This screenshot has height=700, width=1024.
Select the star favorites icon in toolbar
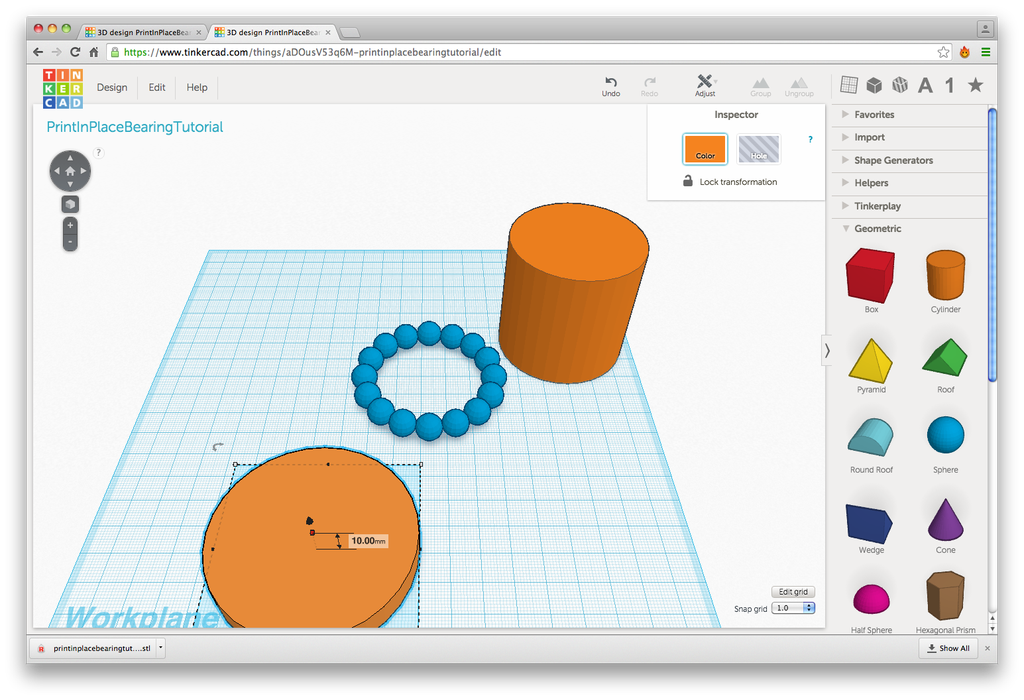pos(976,84)
